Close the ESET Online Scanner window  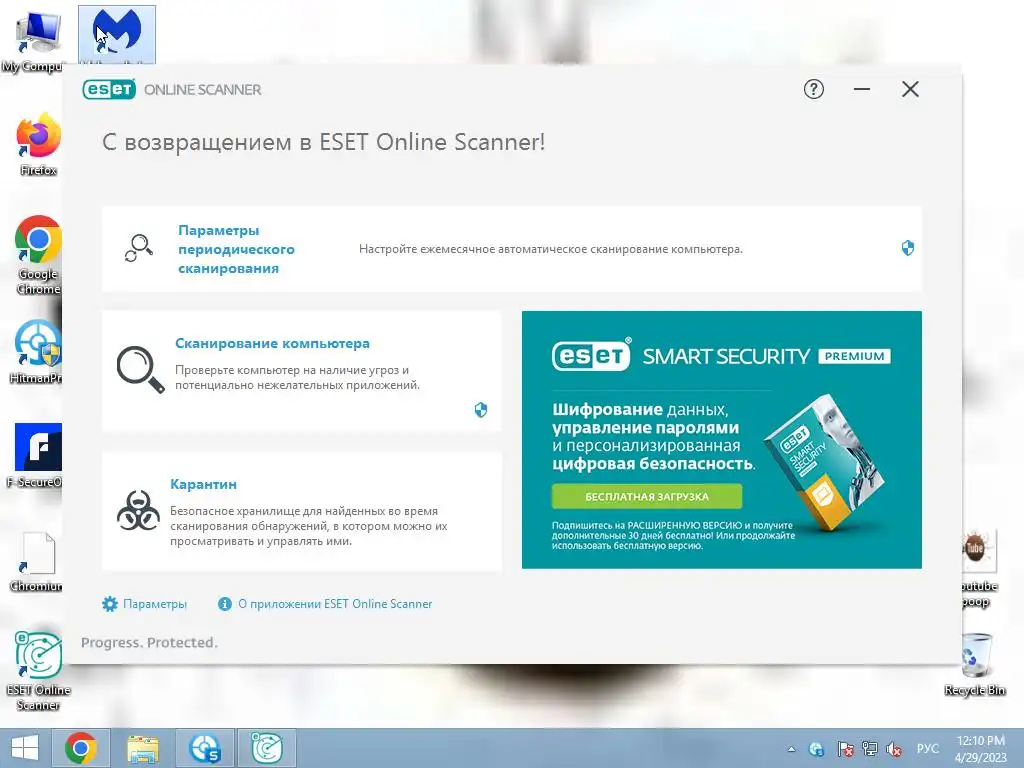pyautogui.click(x=910, y=89)
